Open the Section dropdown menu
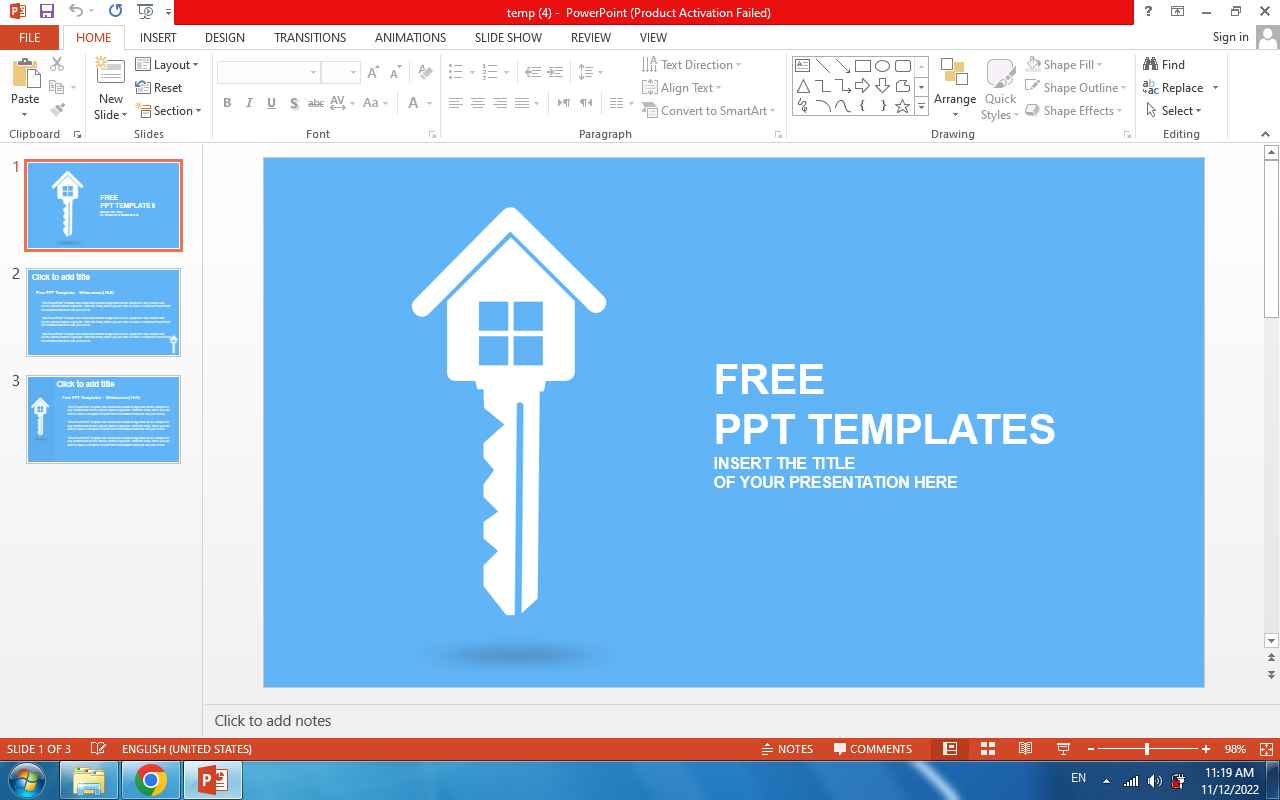Image resolution: width=1280 pixels, height=800 pixels. (x=168, y=111)
